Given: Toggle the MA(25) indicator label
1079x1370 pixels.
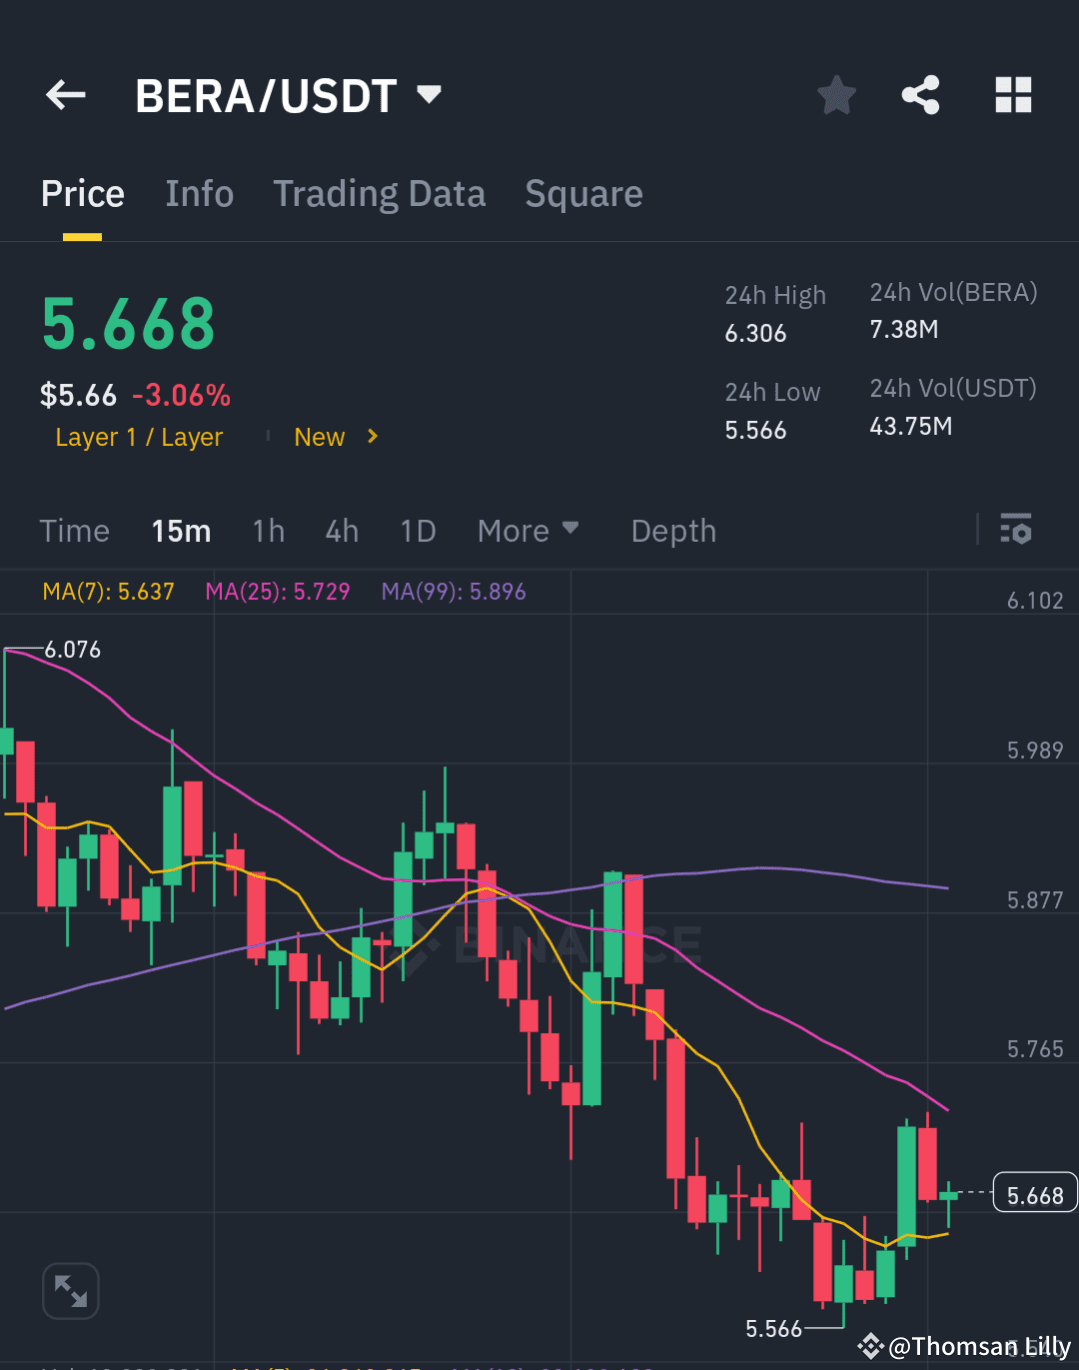Looking at the screenshot, I should click(278, 591).
